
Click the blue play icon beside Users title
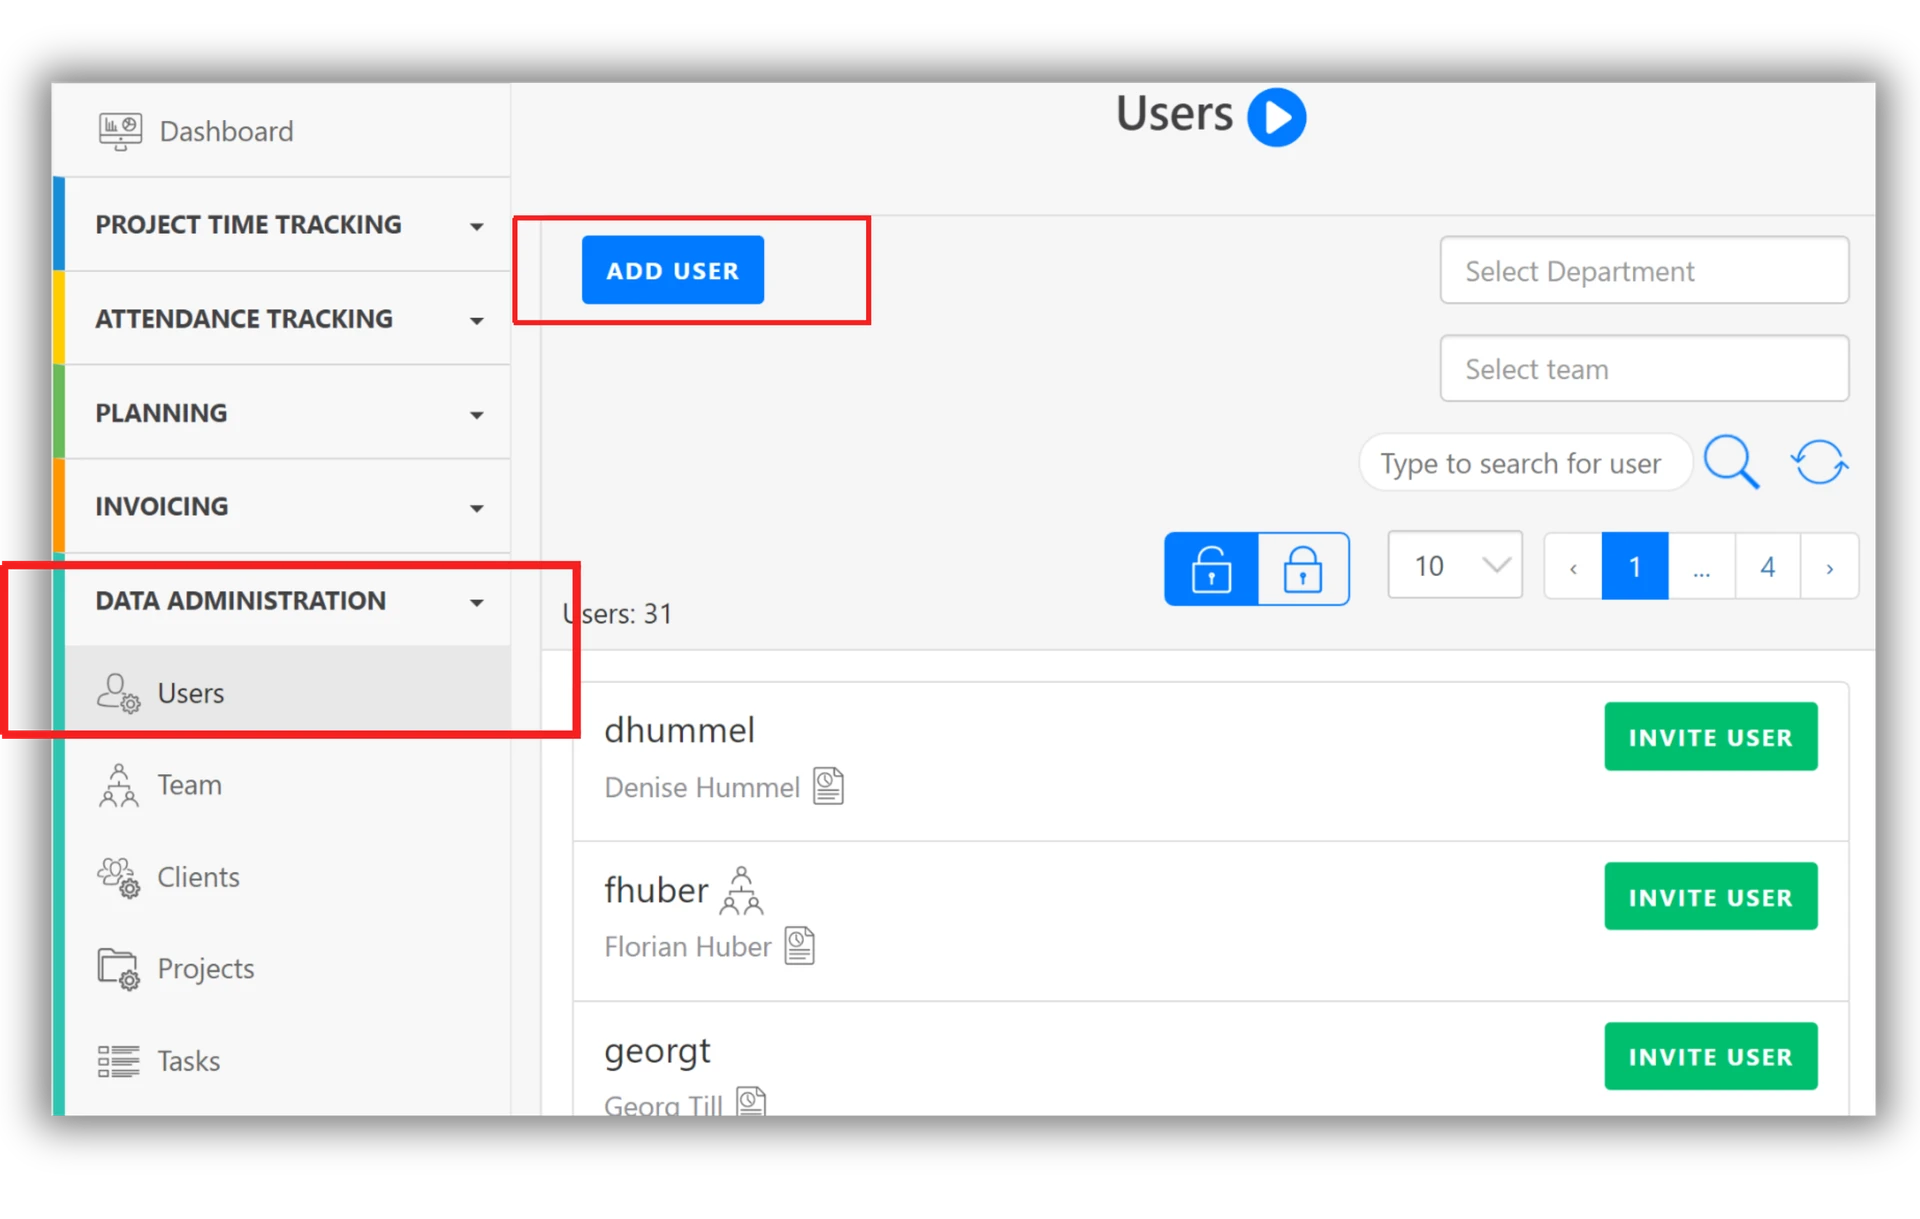point(1276,117)
